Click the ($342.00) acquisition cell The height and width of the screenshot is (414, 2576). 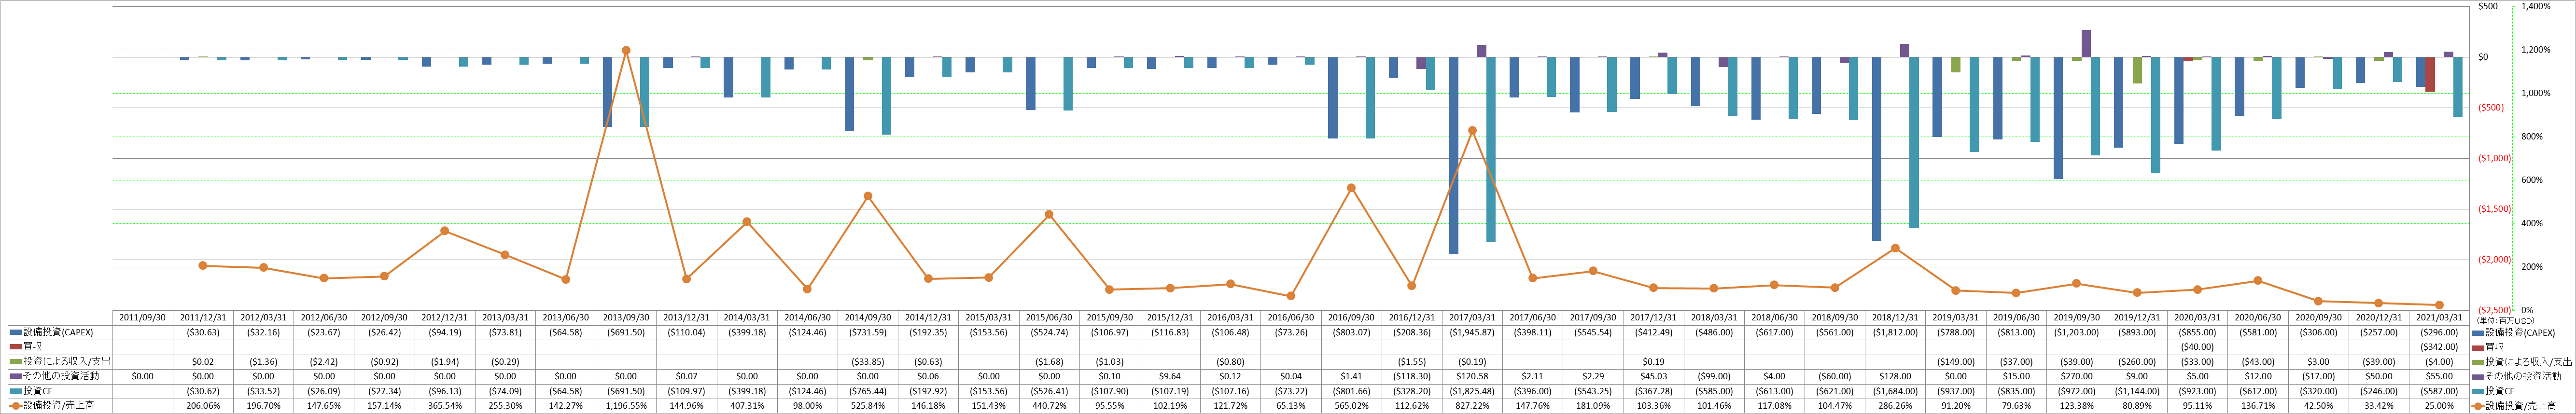[x=2439, y=347]
